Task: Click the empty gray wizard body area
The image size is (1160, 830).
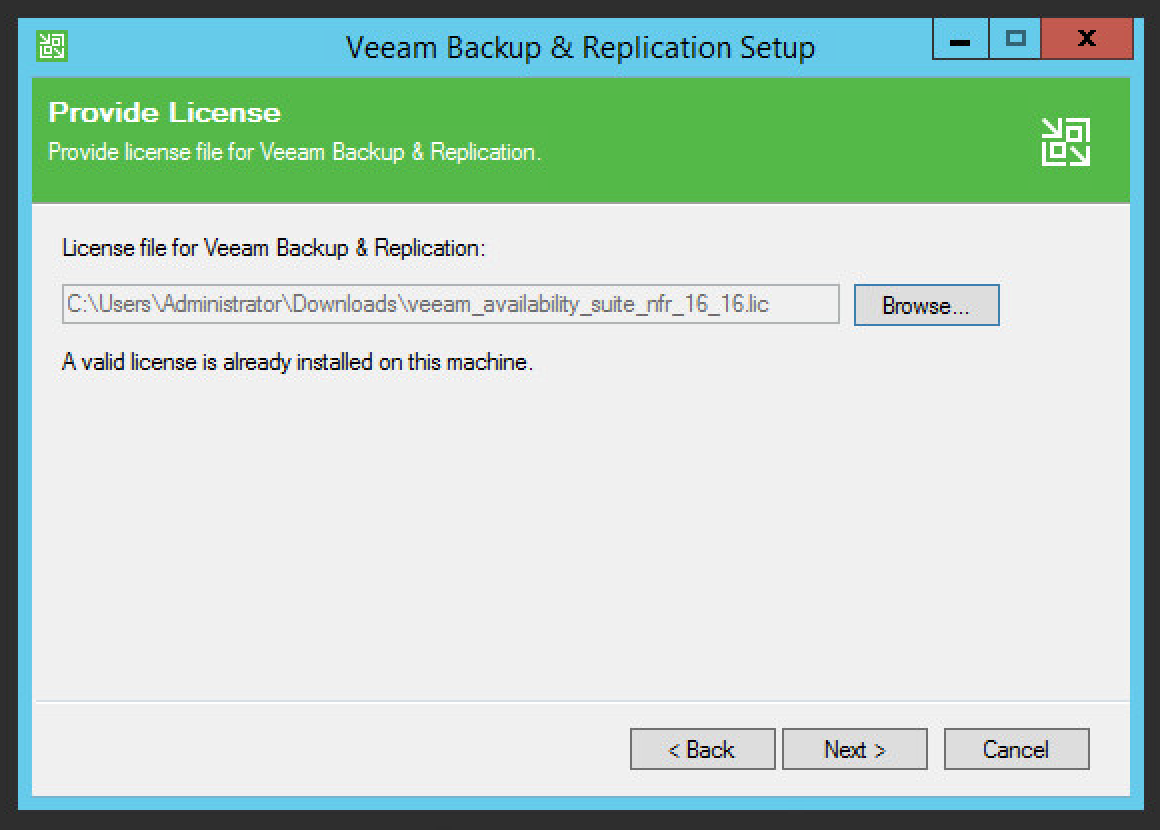Action: [580, 530]
